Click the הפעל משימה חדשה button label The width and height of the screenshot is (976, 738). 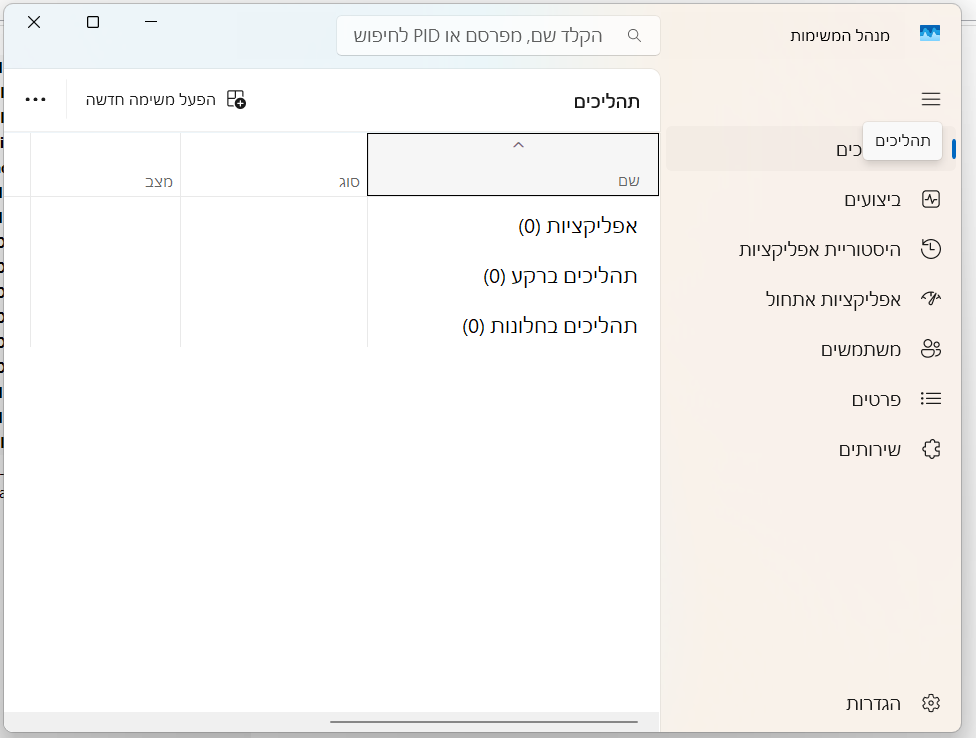tap(150, 100)
